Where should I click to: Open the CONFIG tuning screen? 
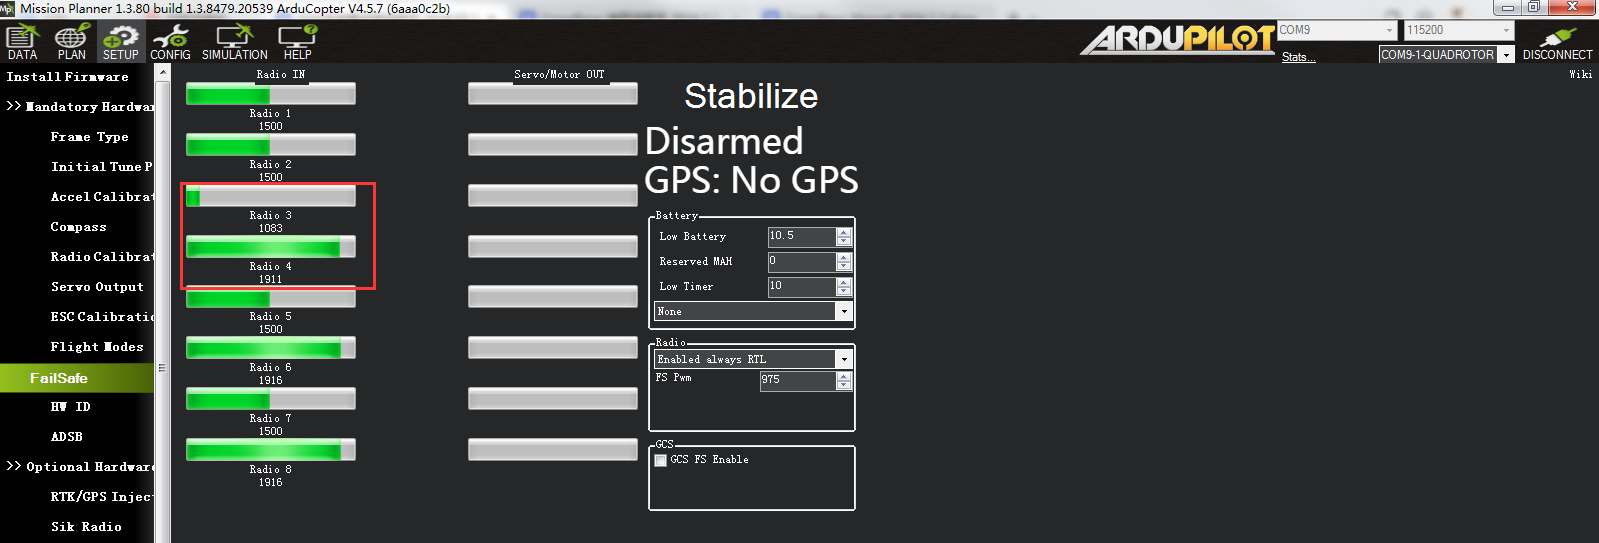170,42
